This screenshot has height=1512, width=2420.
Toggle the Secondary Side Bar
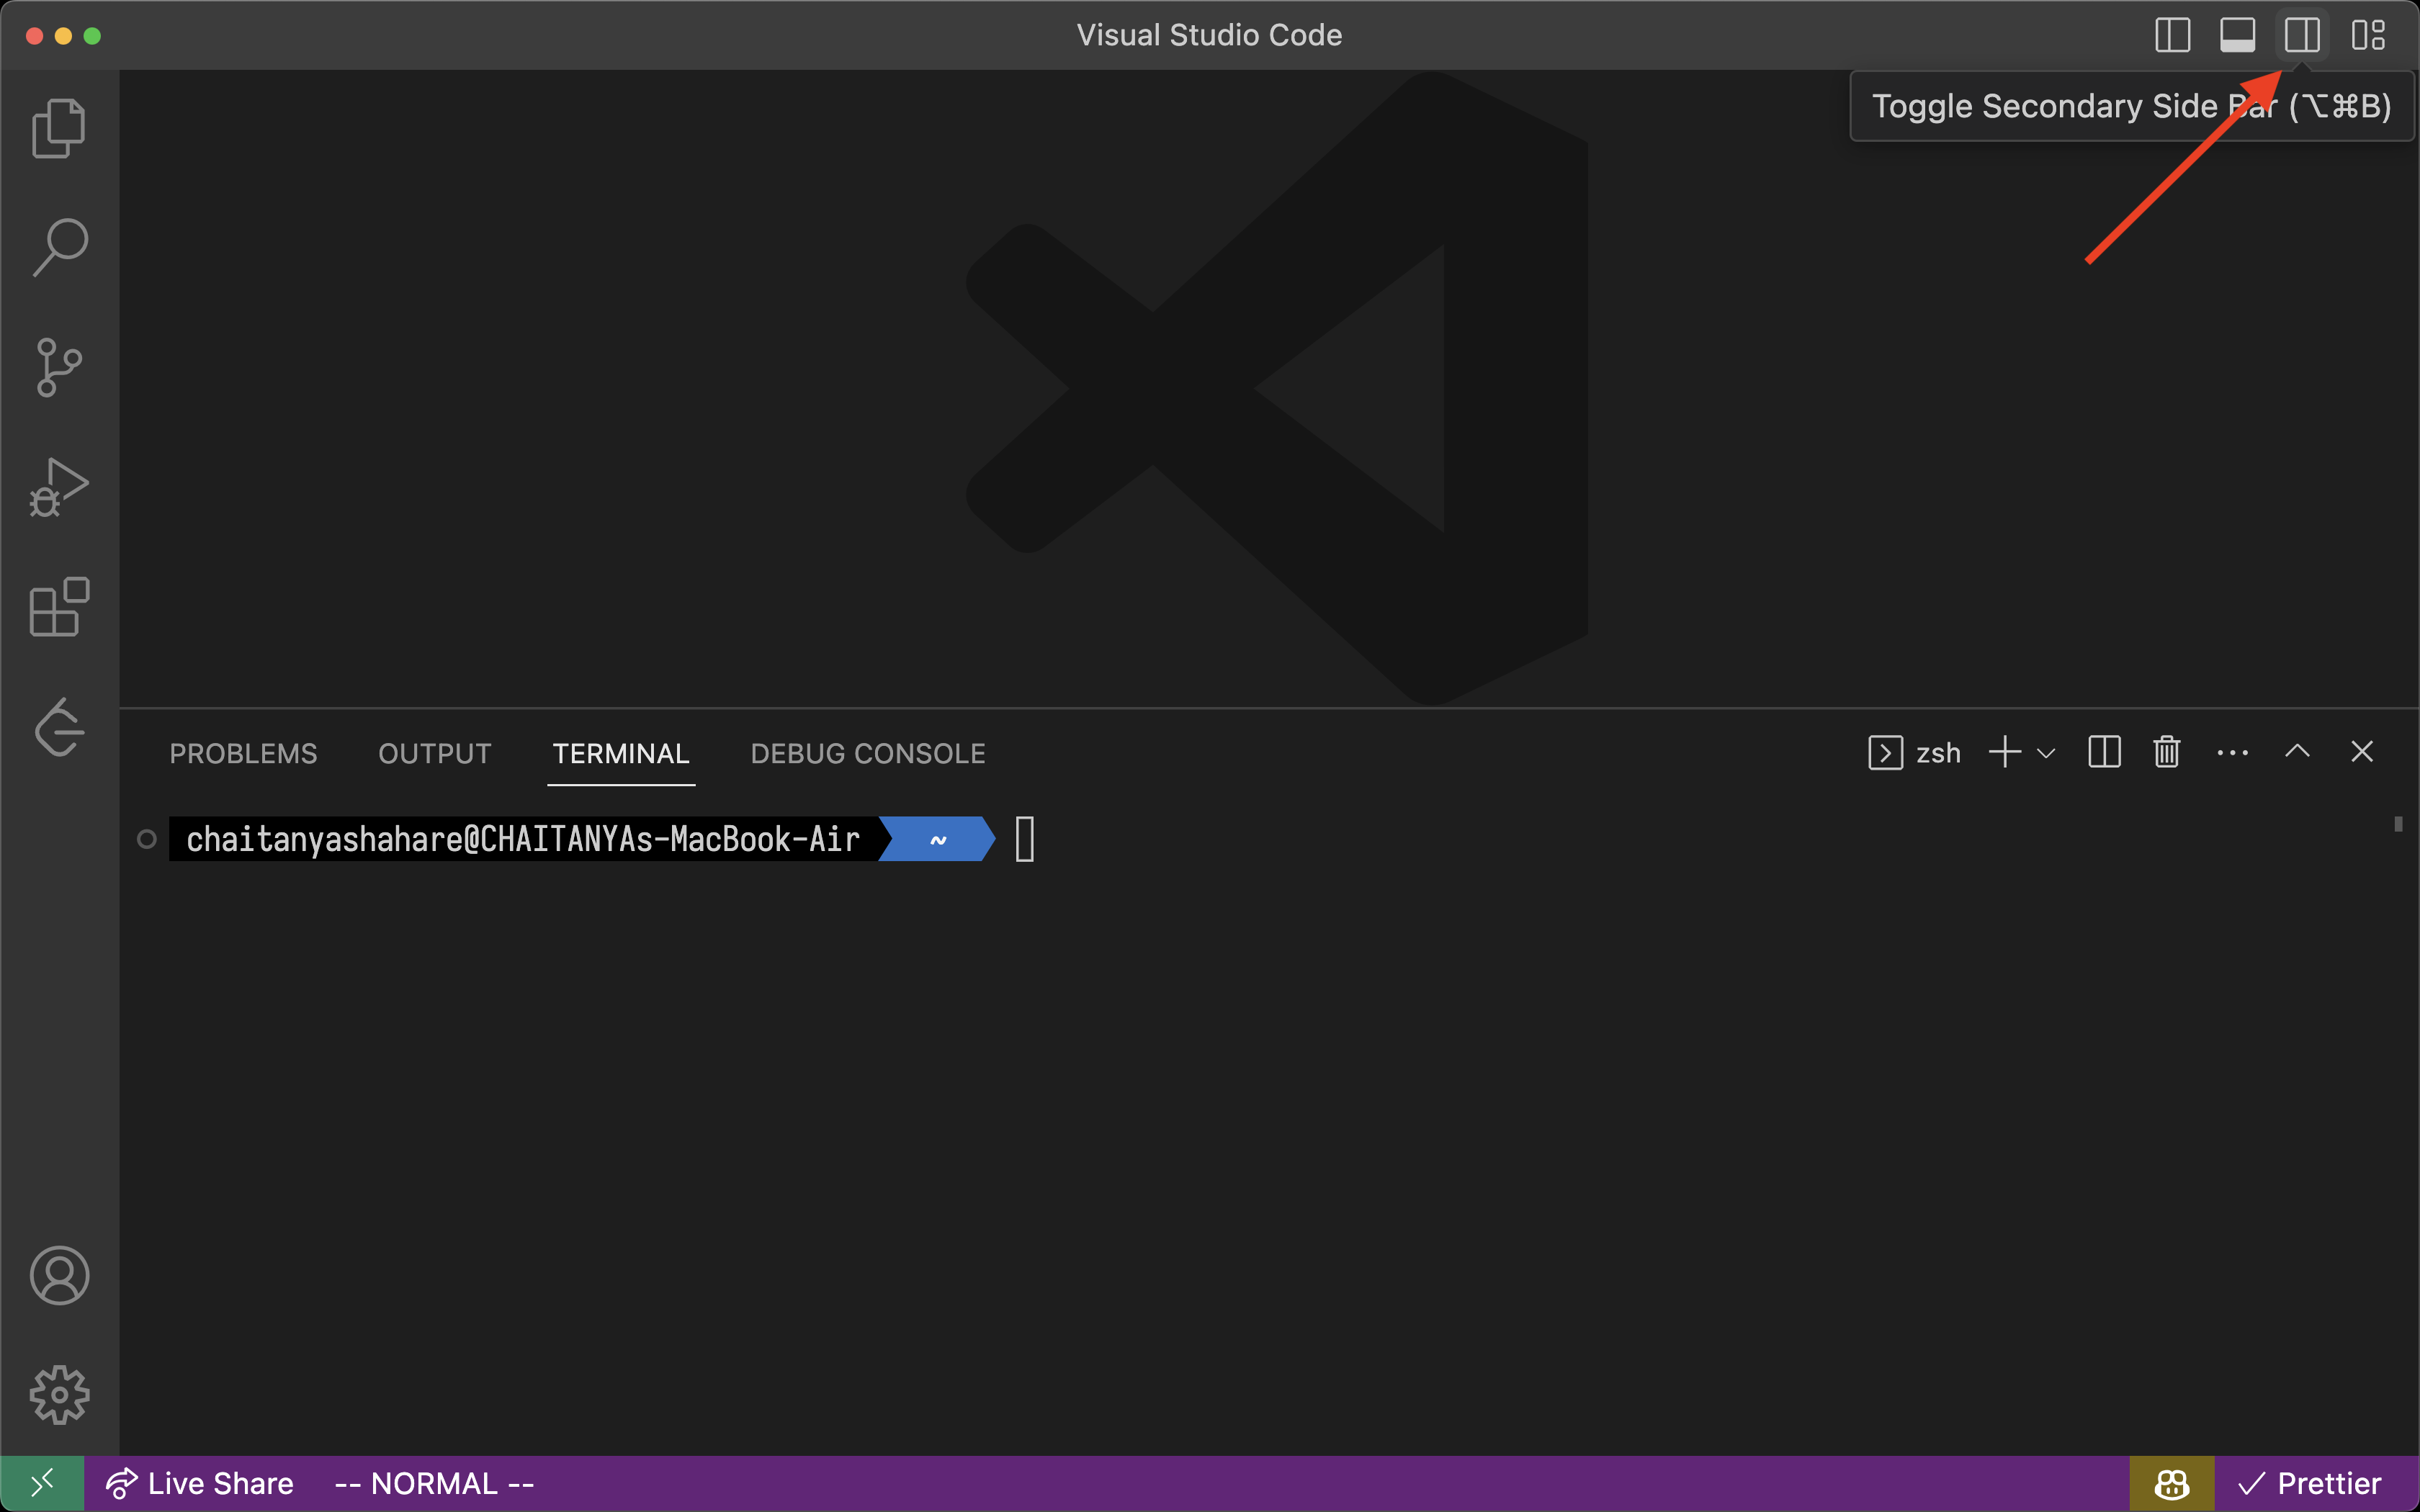tap(2302, 35)
